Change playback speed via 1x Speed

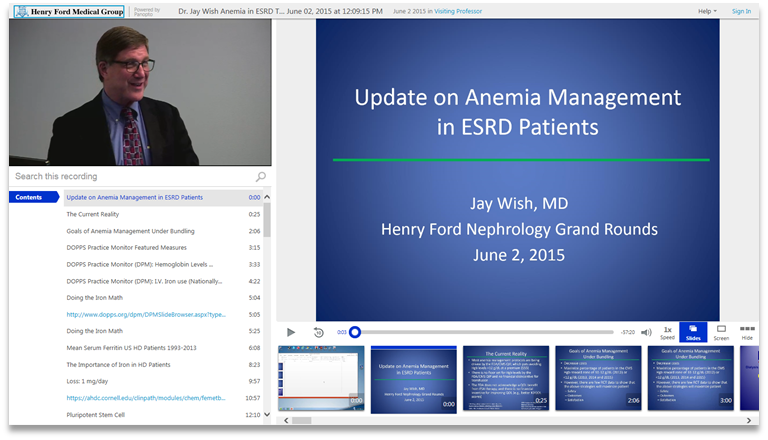click(667, 333)
